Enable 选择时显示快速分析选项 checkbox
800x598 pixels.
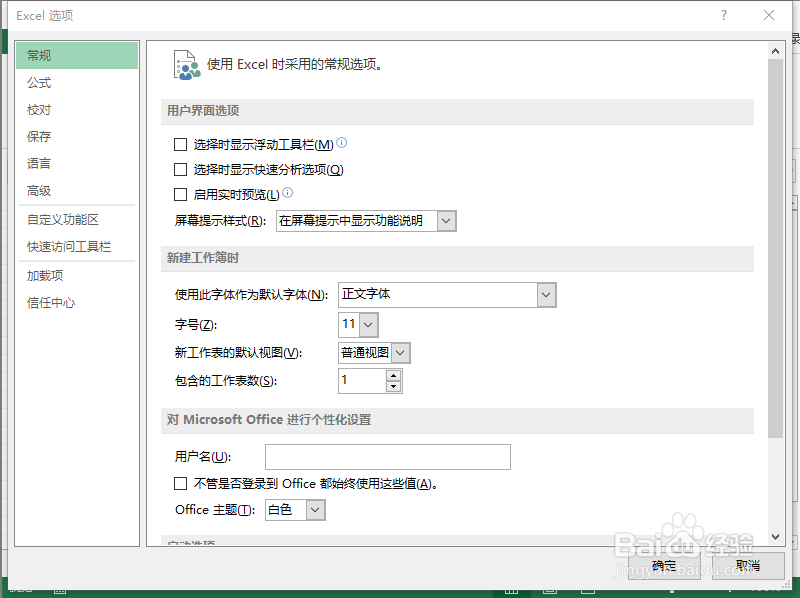181,169
